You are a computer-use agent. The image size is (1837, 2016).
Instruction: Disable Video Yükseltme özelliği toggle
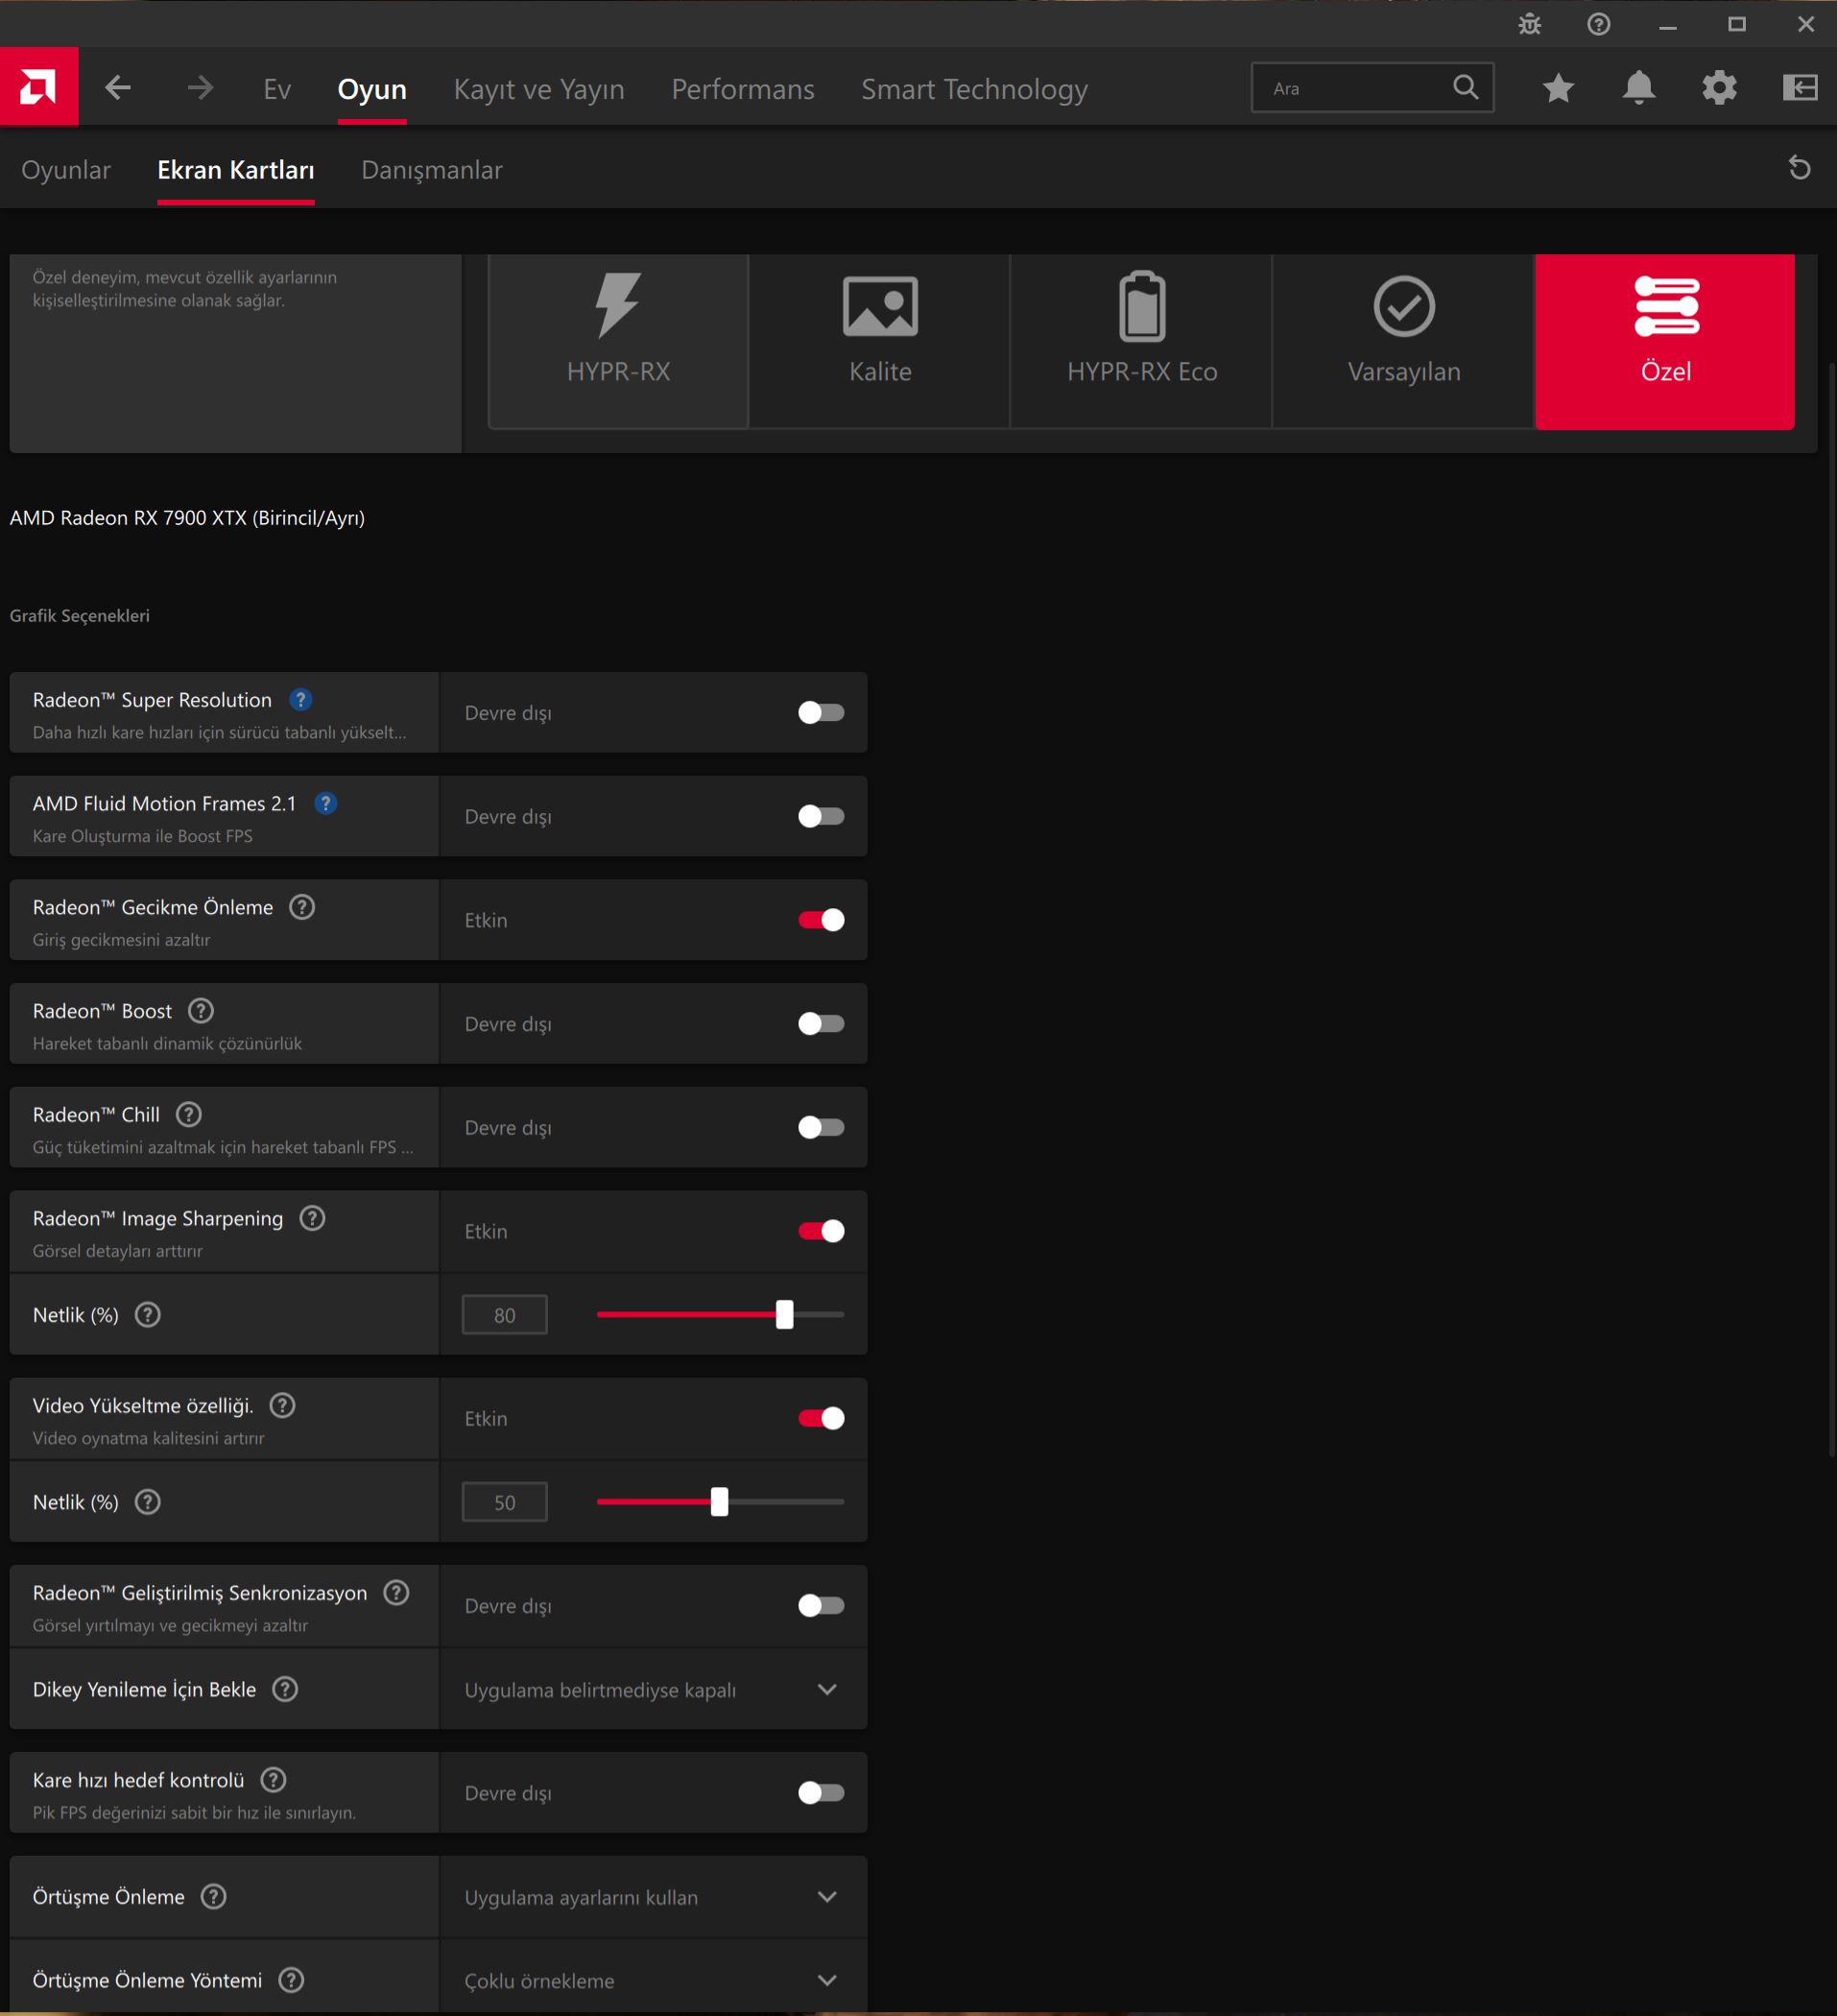pos(821,1418)
